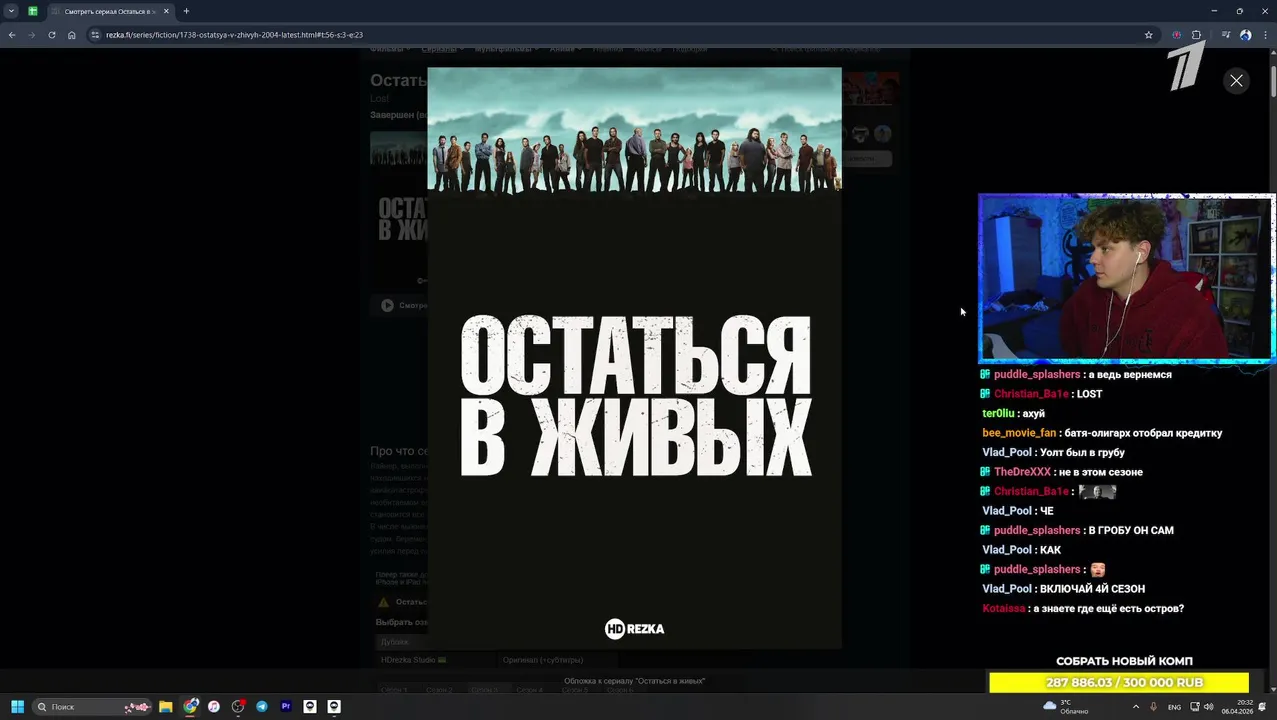Open the Chrome profile avatar

1245,35
